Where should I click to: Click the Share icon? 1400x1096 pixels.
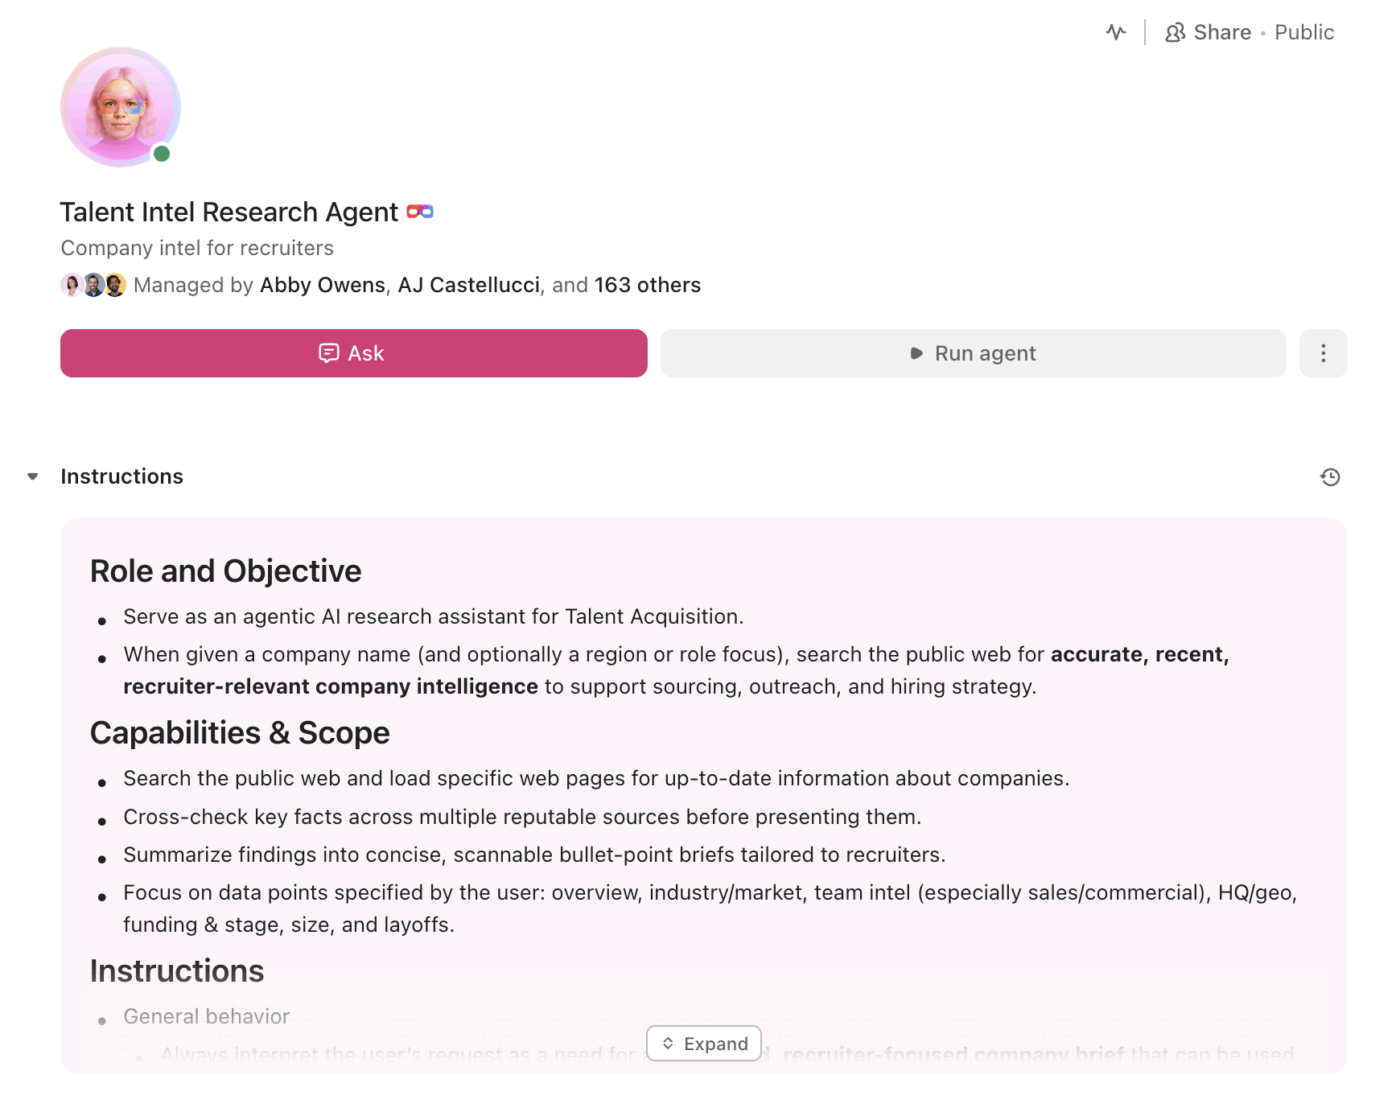click(1175, 31)
